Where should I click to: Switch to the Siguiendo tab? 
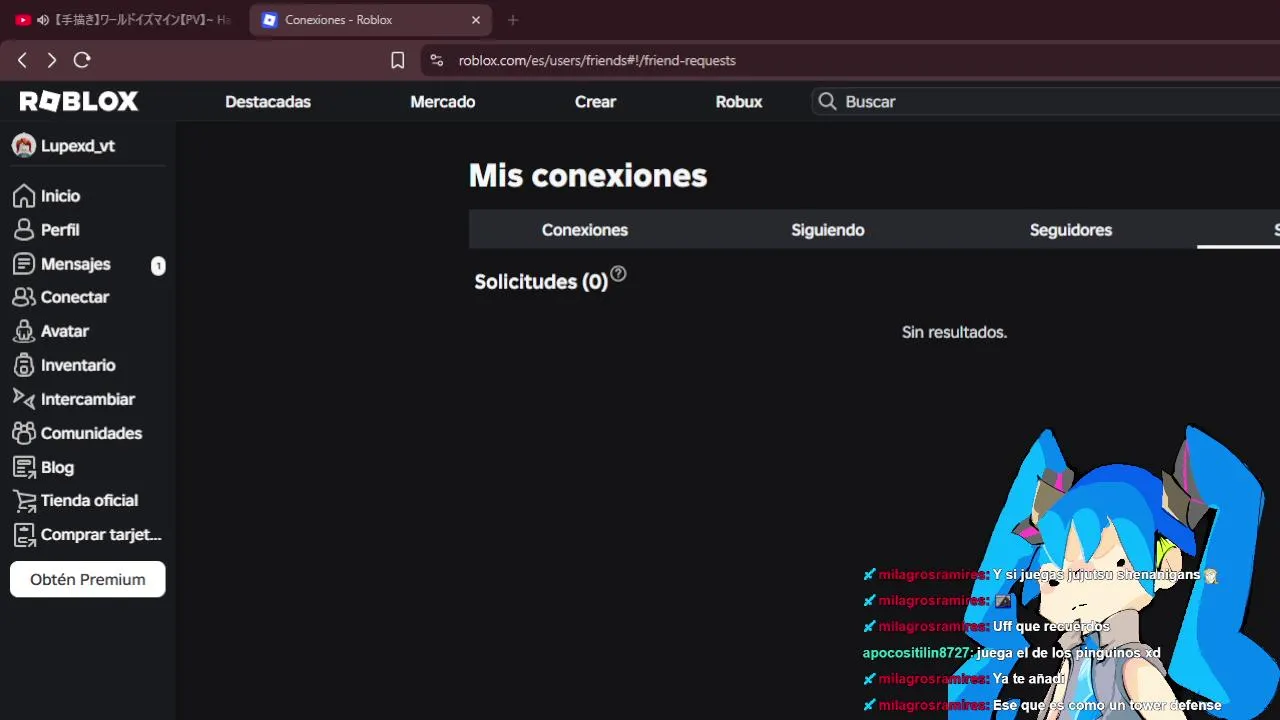click(828, 230)
